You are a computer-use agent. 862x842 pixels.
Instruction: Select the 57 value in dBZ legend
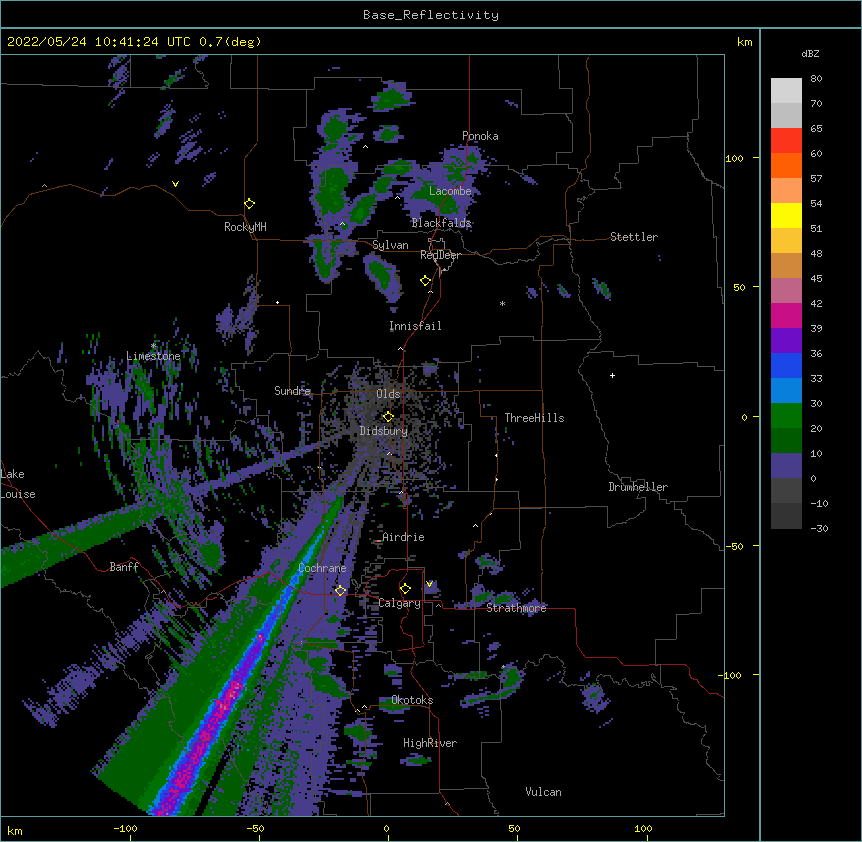click(x=816, y=179)
